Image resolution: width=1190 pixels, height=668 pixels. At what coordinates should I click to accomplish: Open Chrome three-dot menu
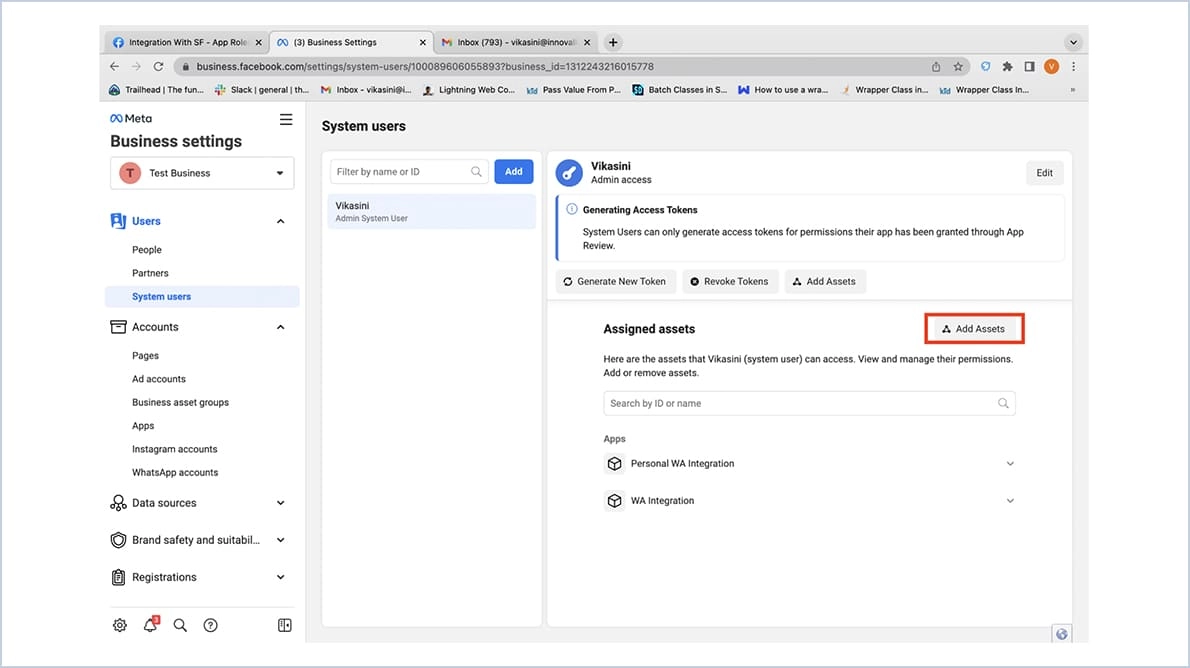tap(1073, 66)
